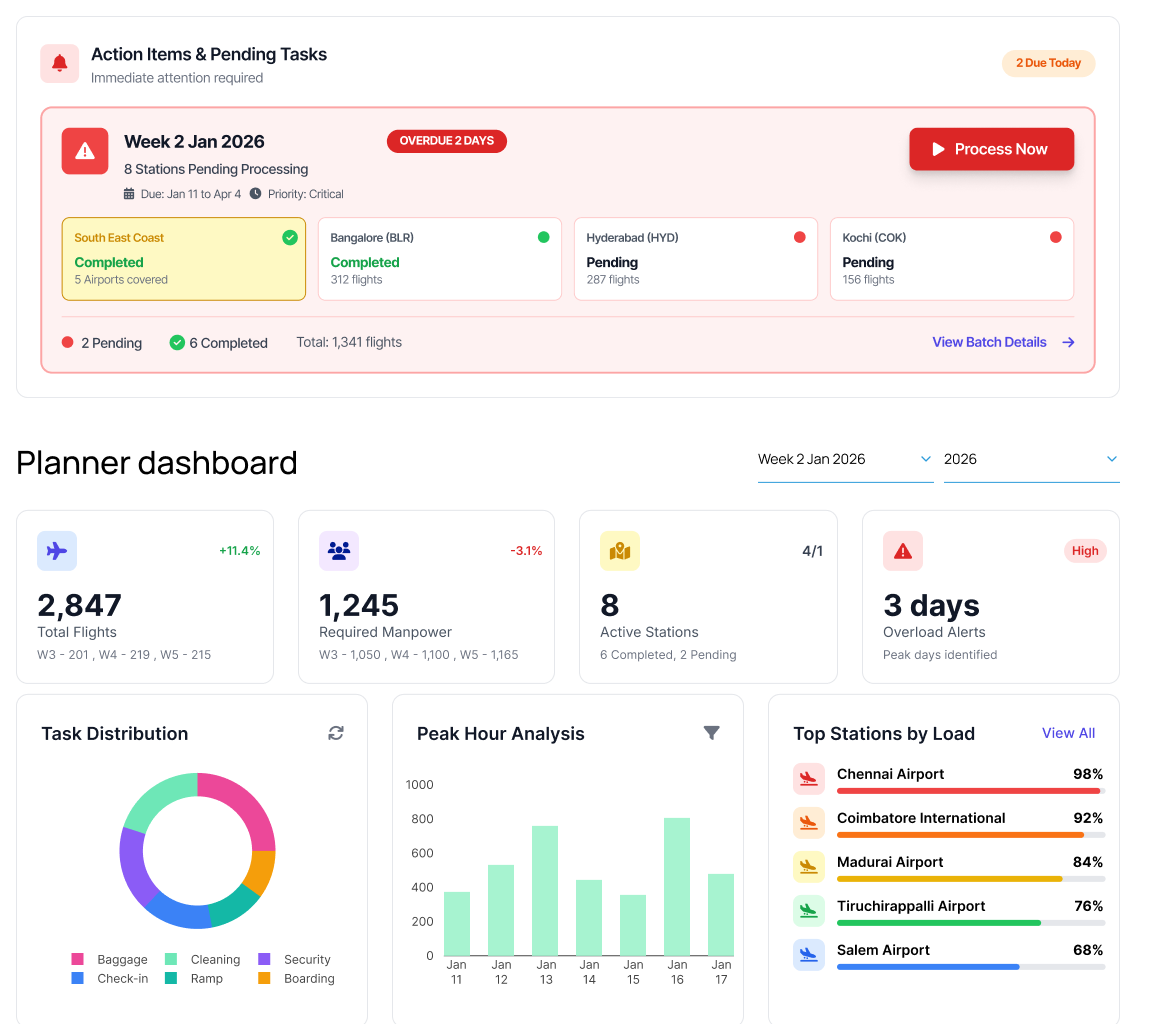Viewport: 1152px width, 1024px height.
Task: Expand the rightmost dropdown near the top filters
Action: click(1111, 459)
